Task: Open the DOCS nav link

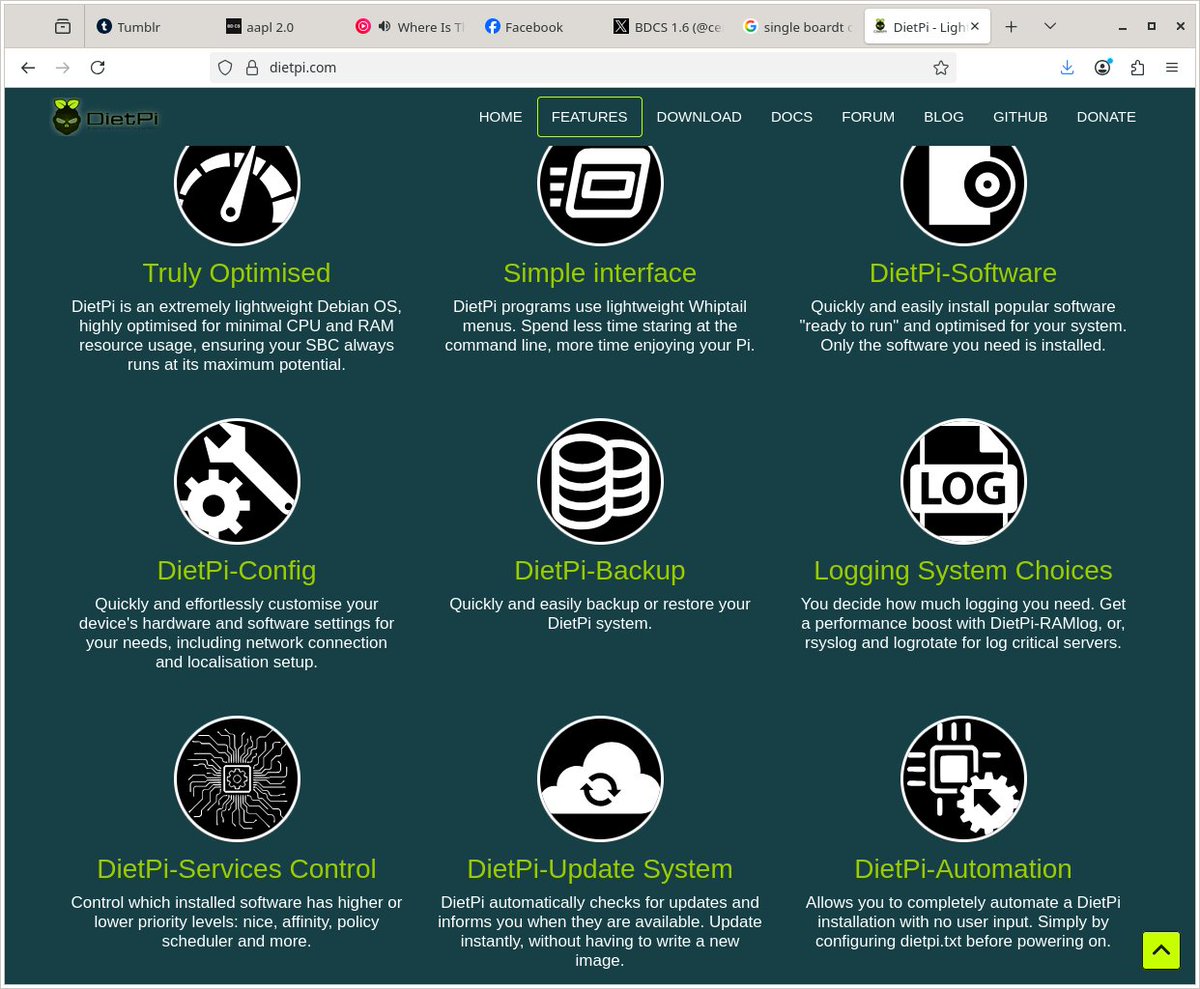Action: (x=792, y=116)
